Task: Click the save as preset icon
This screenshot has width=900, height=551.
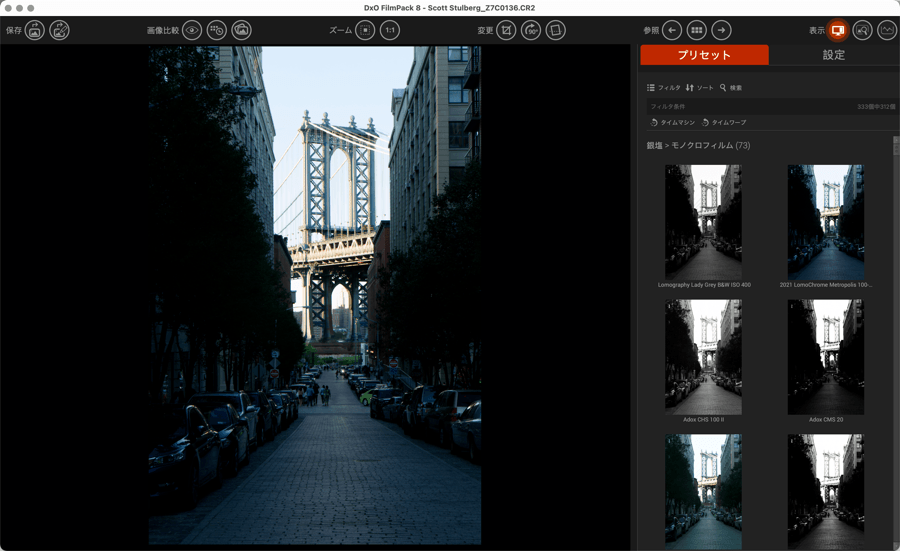Action: (x=60, y=31)
